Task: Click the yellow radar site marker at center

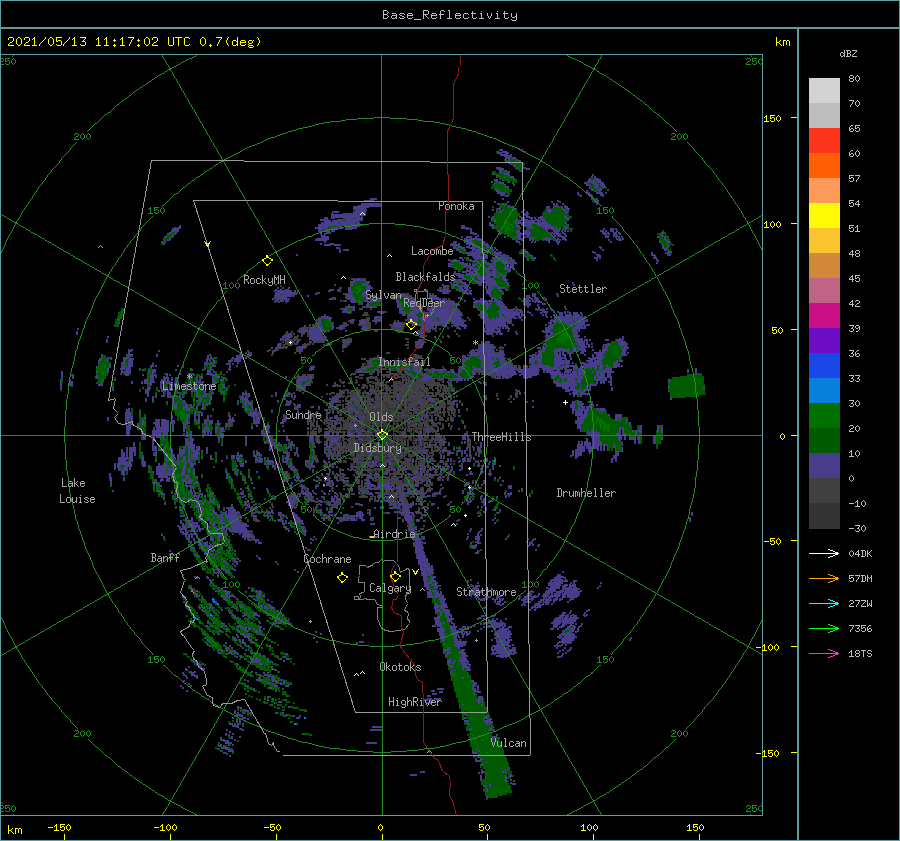Action: 382,435
